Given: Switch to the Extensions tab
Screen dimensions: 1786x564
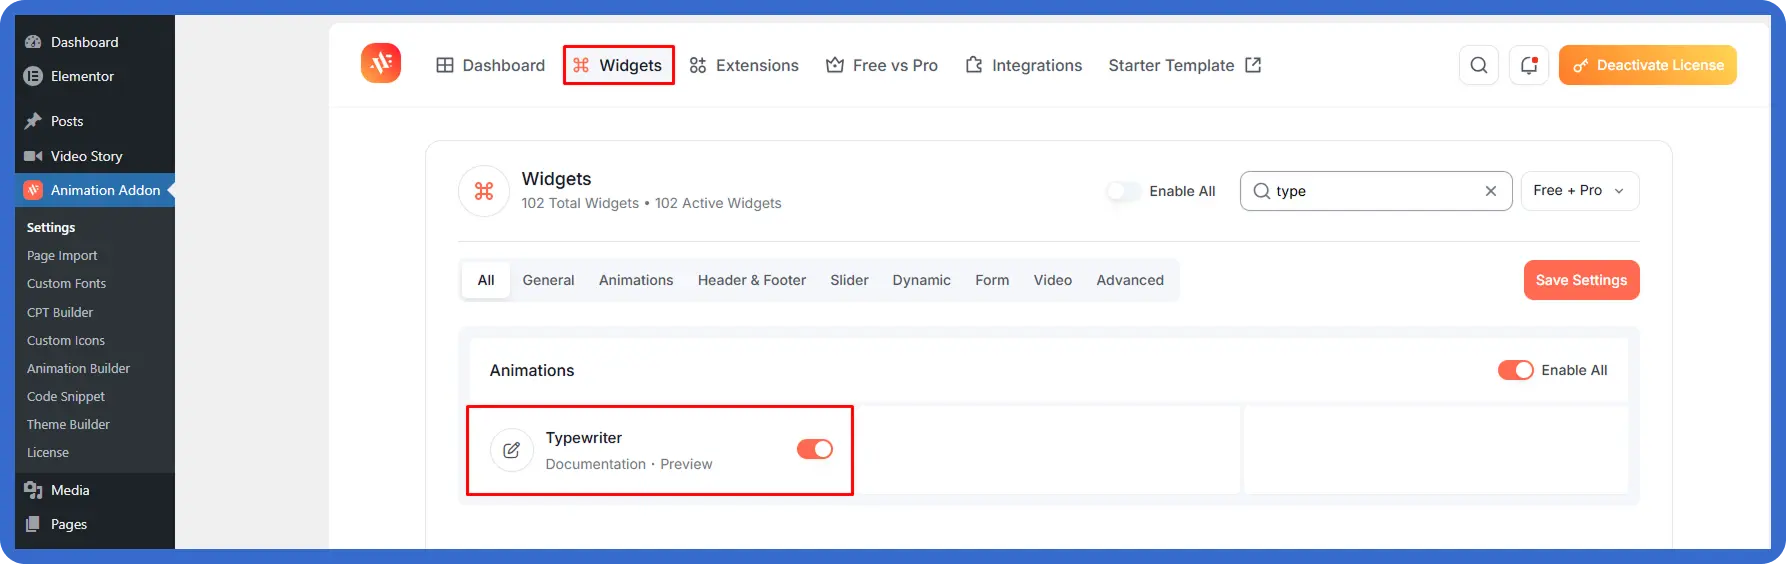Looking at the screenshot, I should [x=744, y=65].
